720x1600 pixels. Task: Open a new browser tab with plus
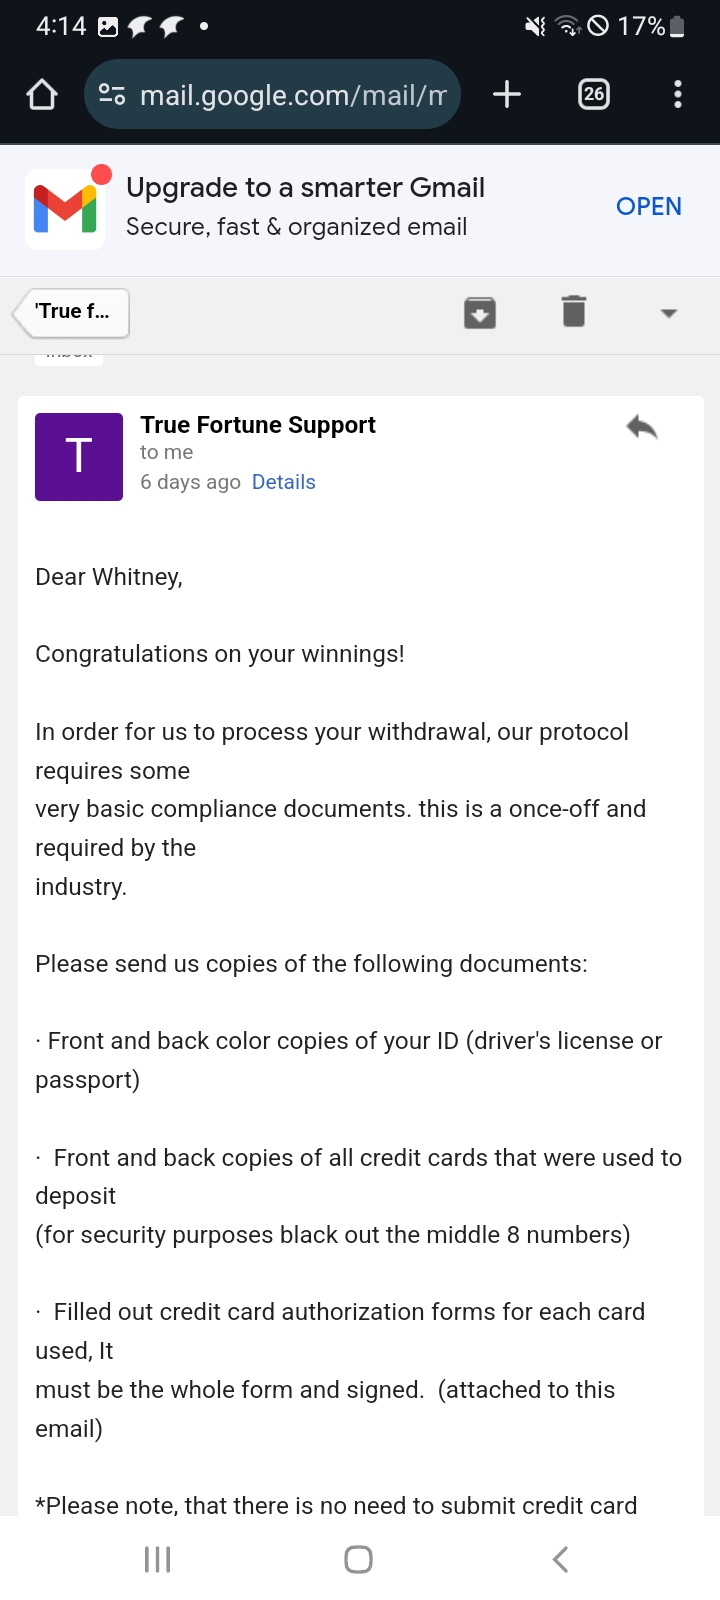coord(507,95)
